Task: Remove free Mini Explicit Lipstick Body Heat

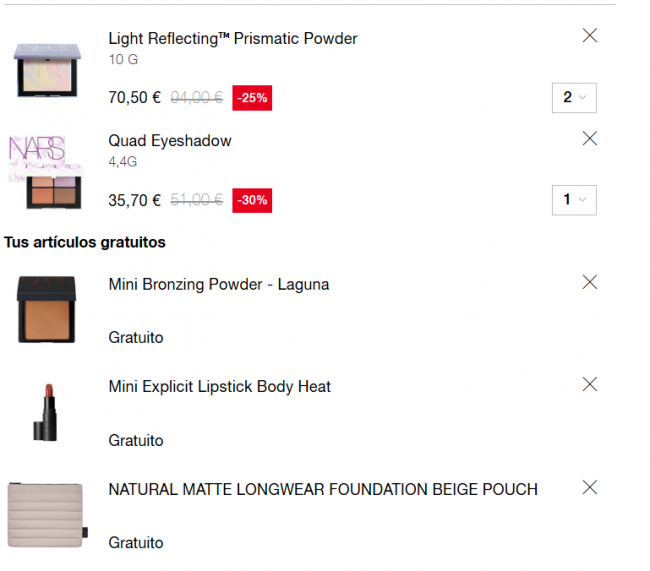Action: click(x=589, y=384)
